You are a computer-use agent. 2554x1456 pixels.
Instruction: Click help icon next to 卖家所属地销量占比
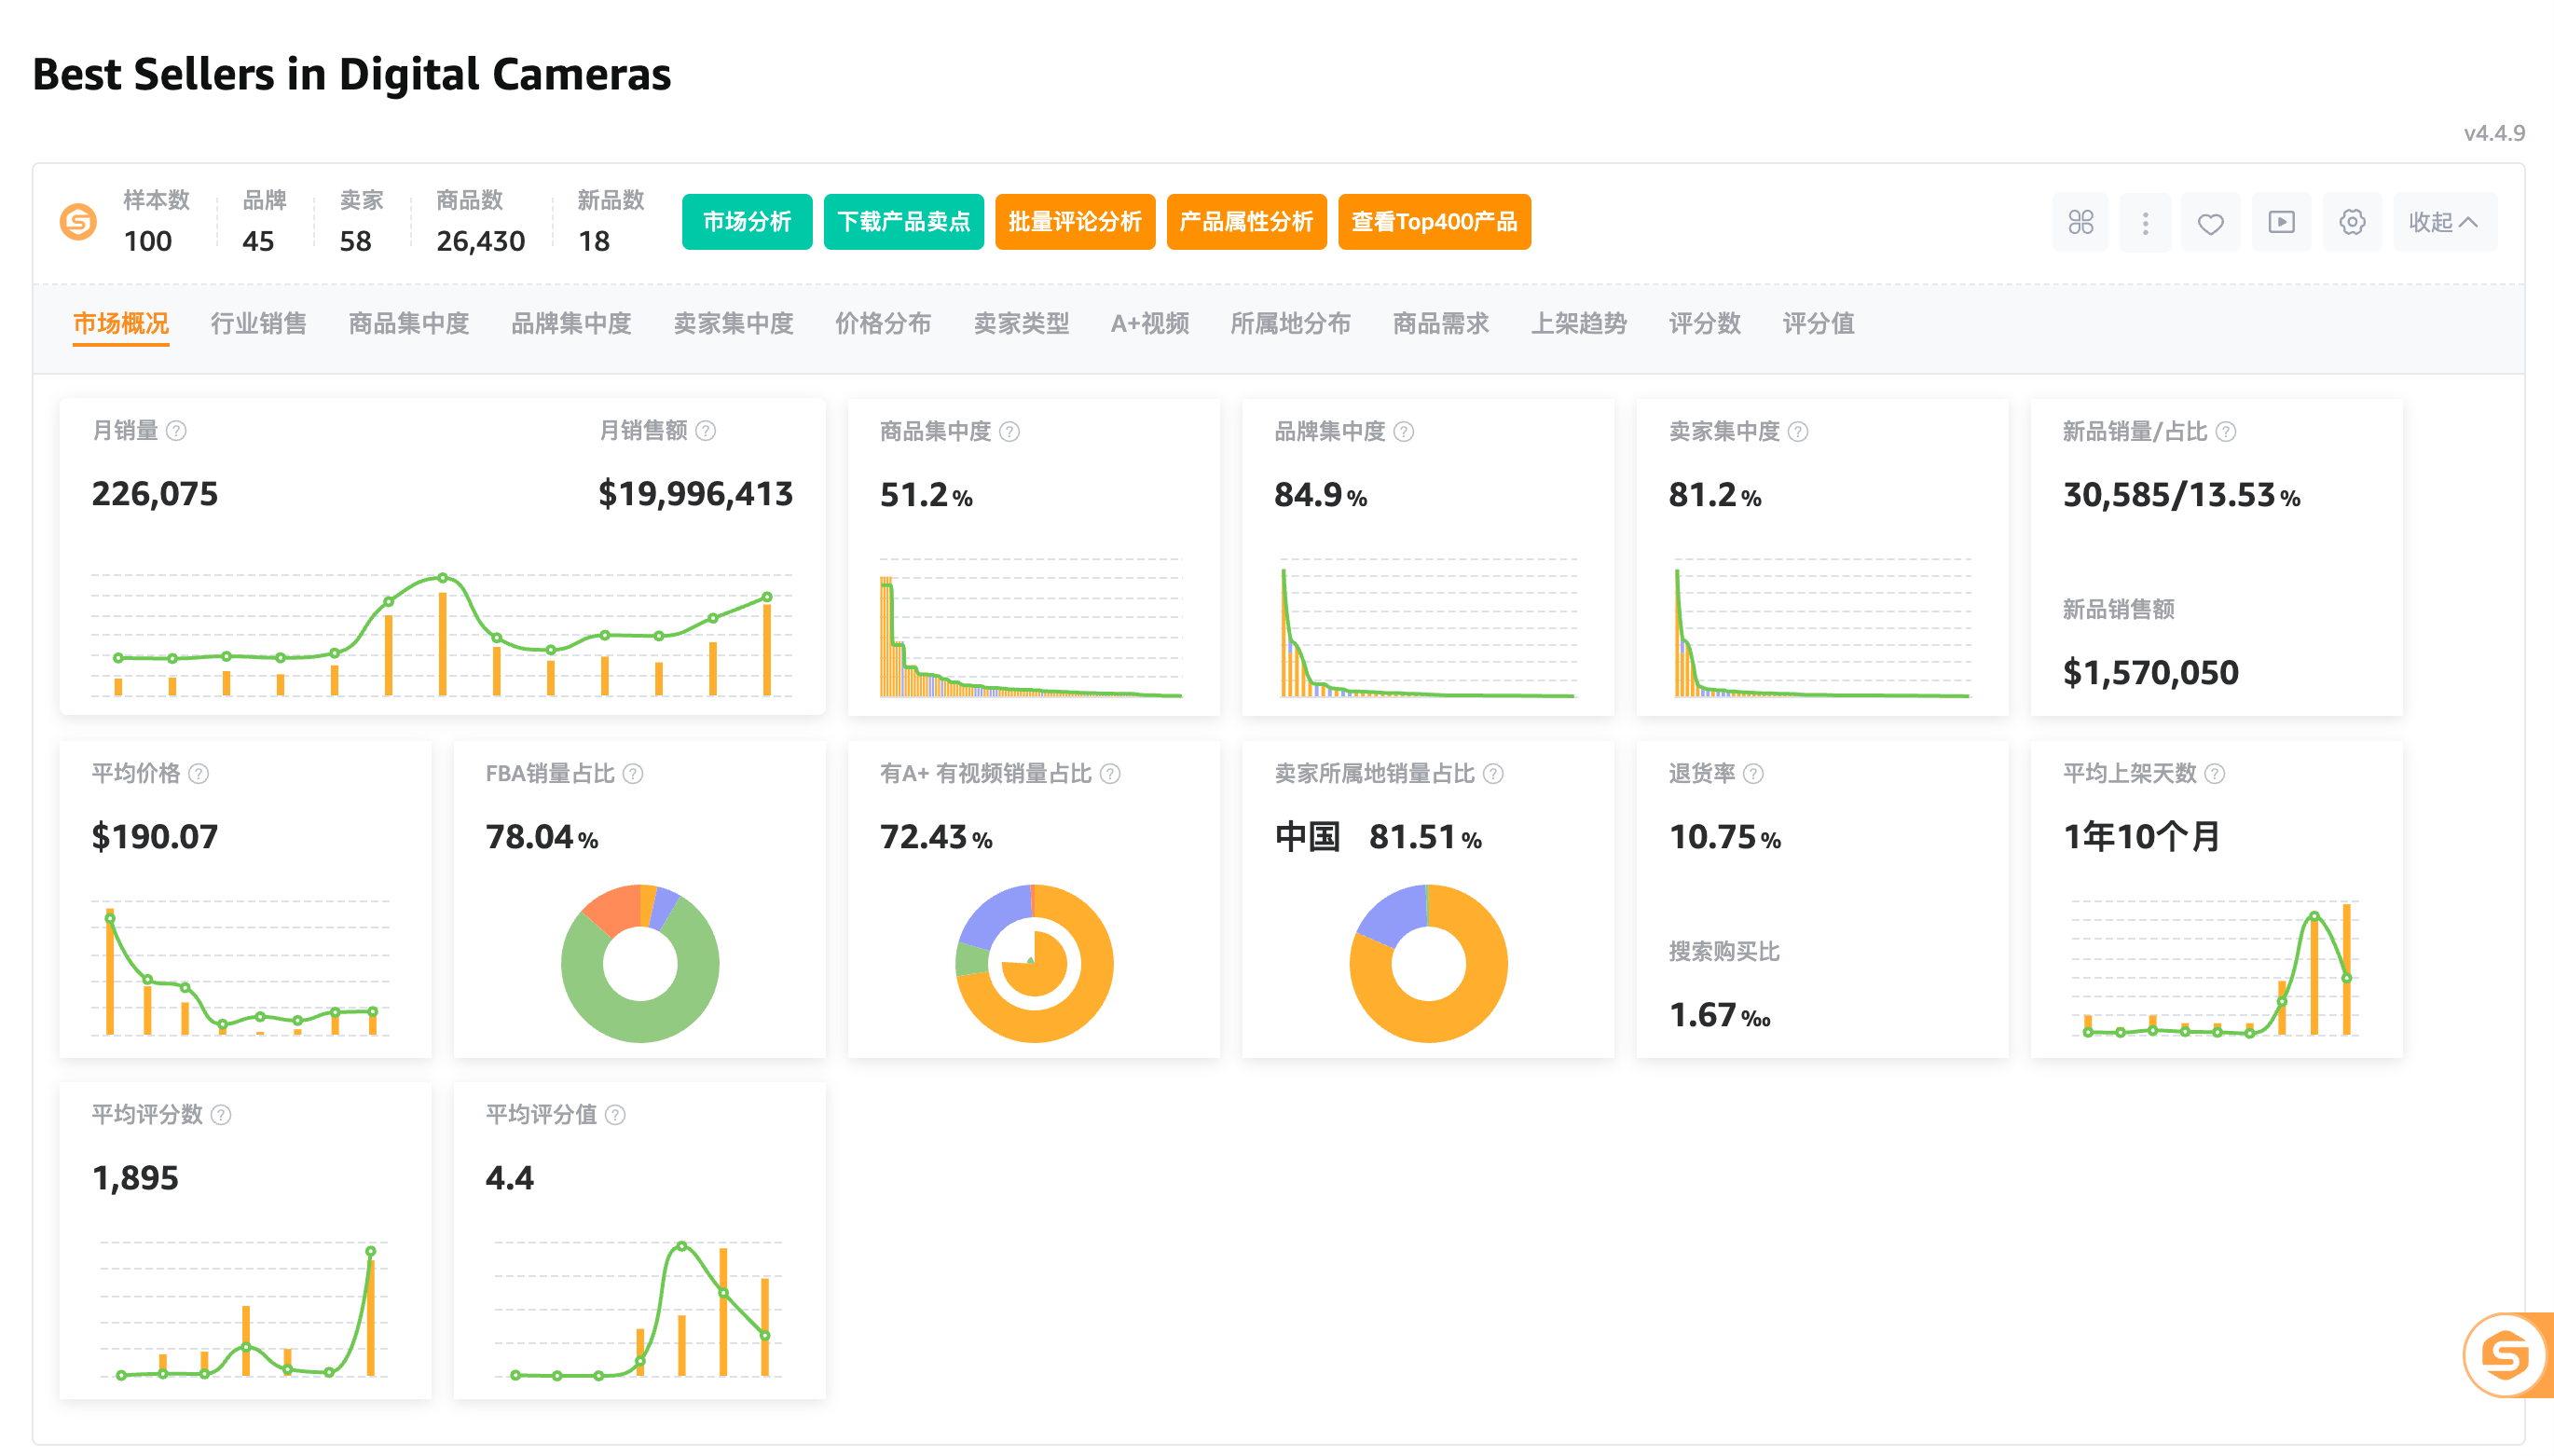pyautogui.click(x=1493, y=774)
